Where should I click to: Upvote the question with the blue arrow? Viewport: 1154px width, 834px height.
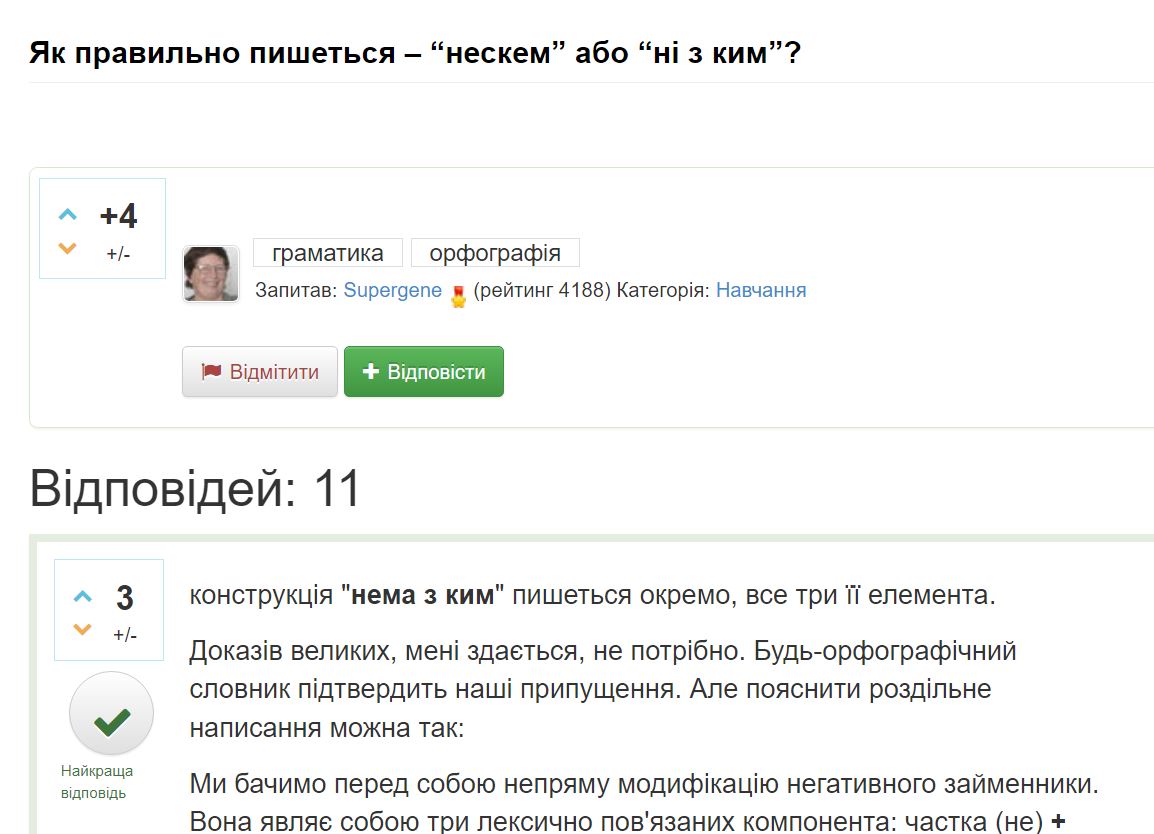(68, 214)
